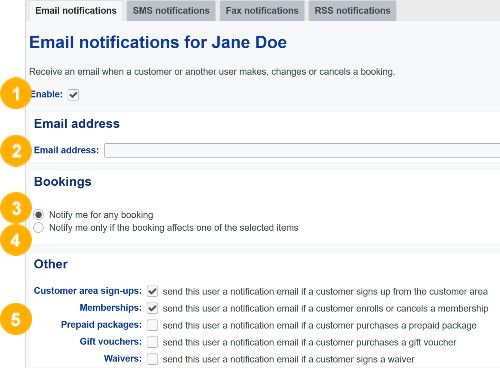Enable Gift vouchers notification checkbox
500x368 pixels.
(152, 342)
